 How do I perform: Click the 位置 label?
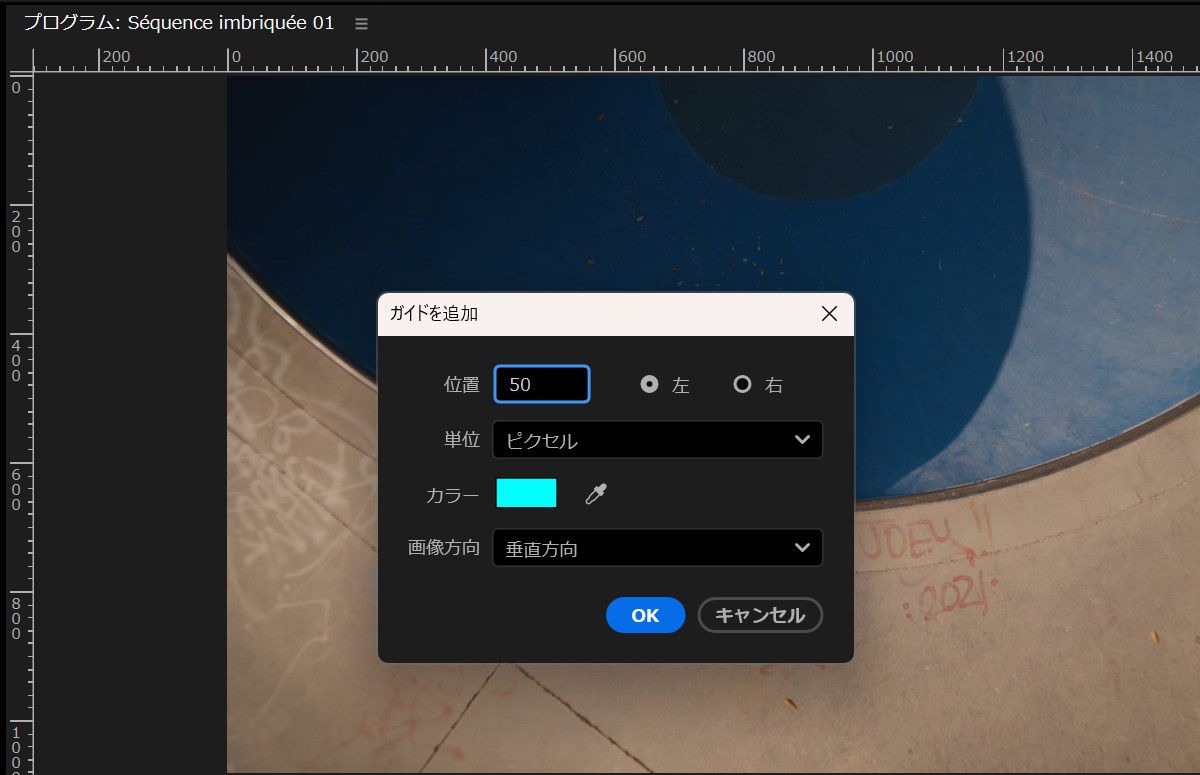tap(462, 384)
